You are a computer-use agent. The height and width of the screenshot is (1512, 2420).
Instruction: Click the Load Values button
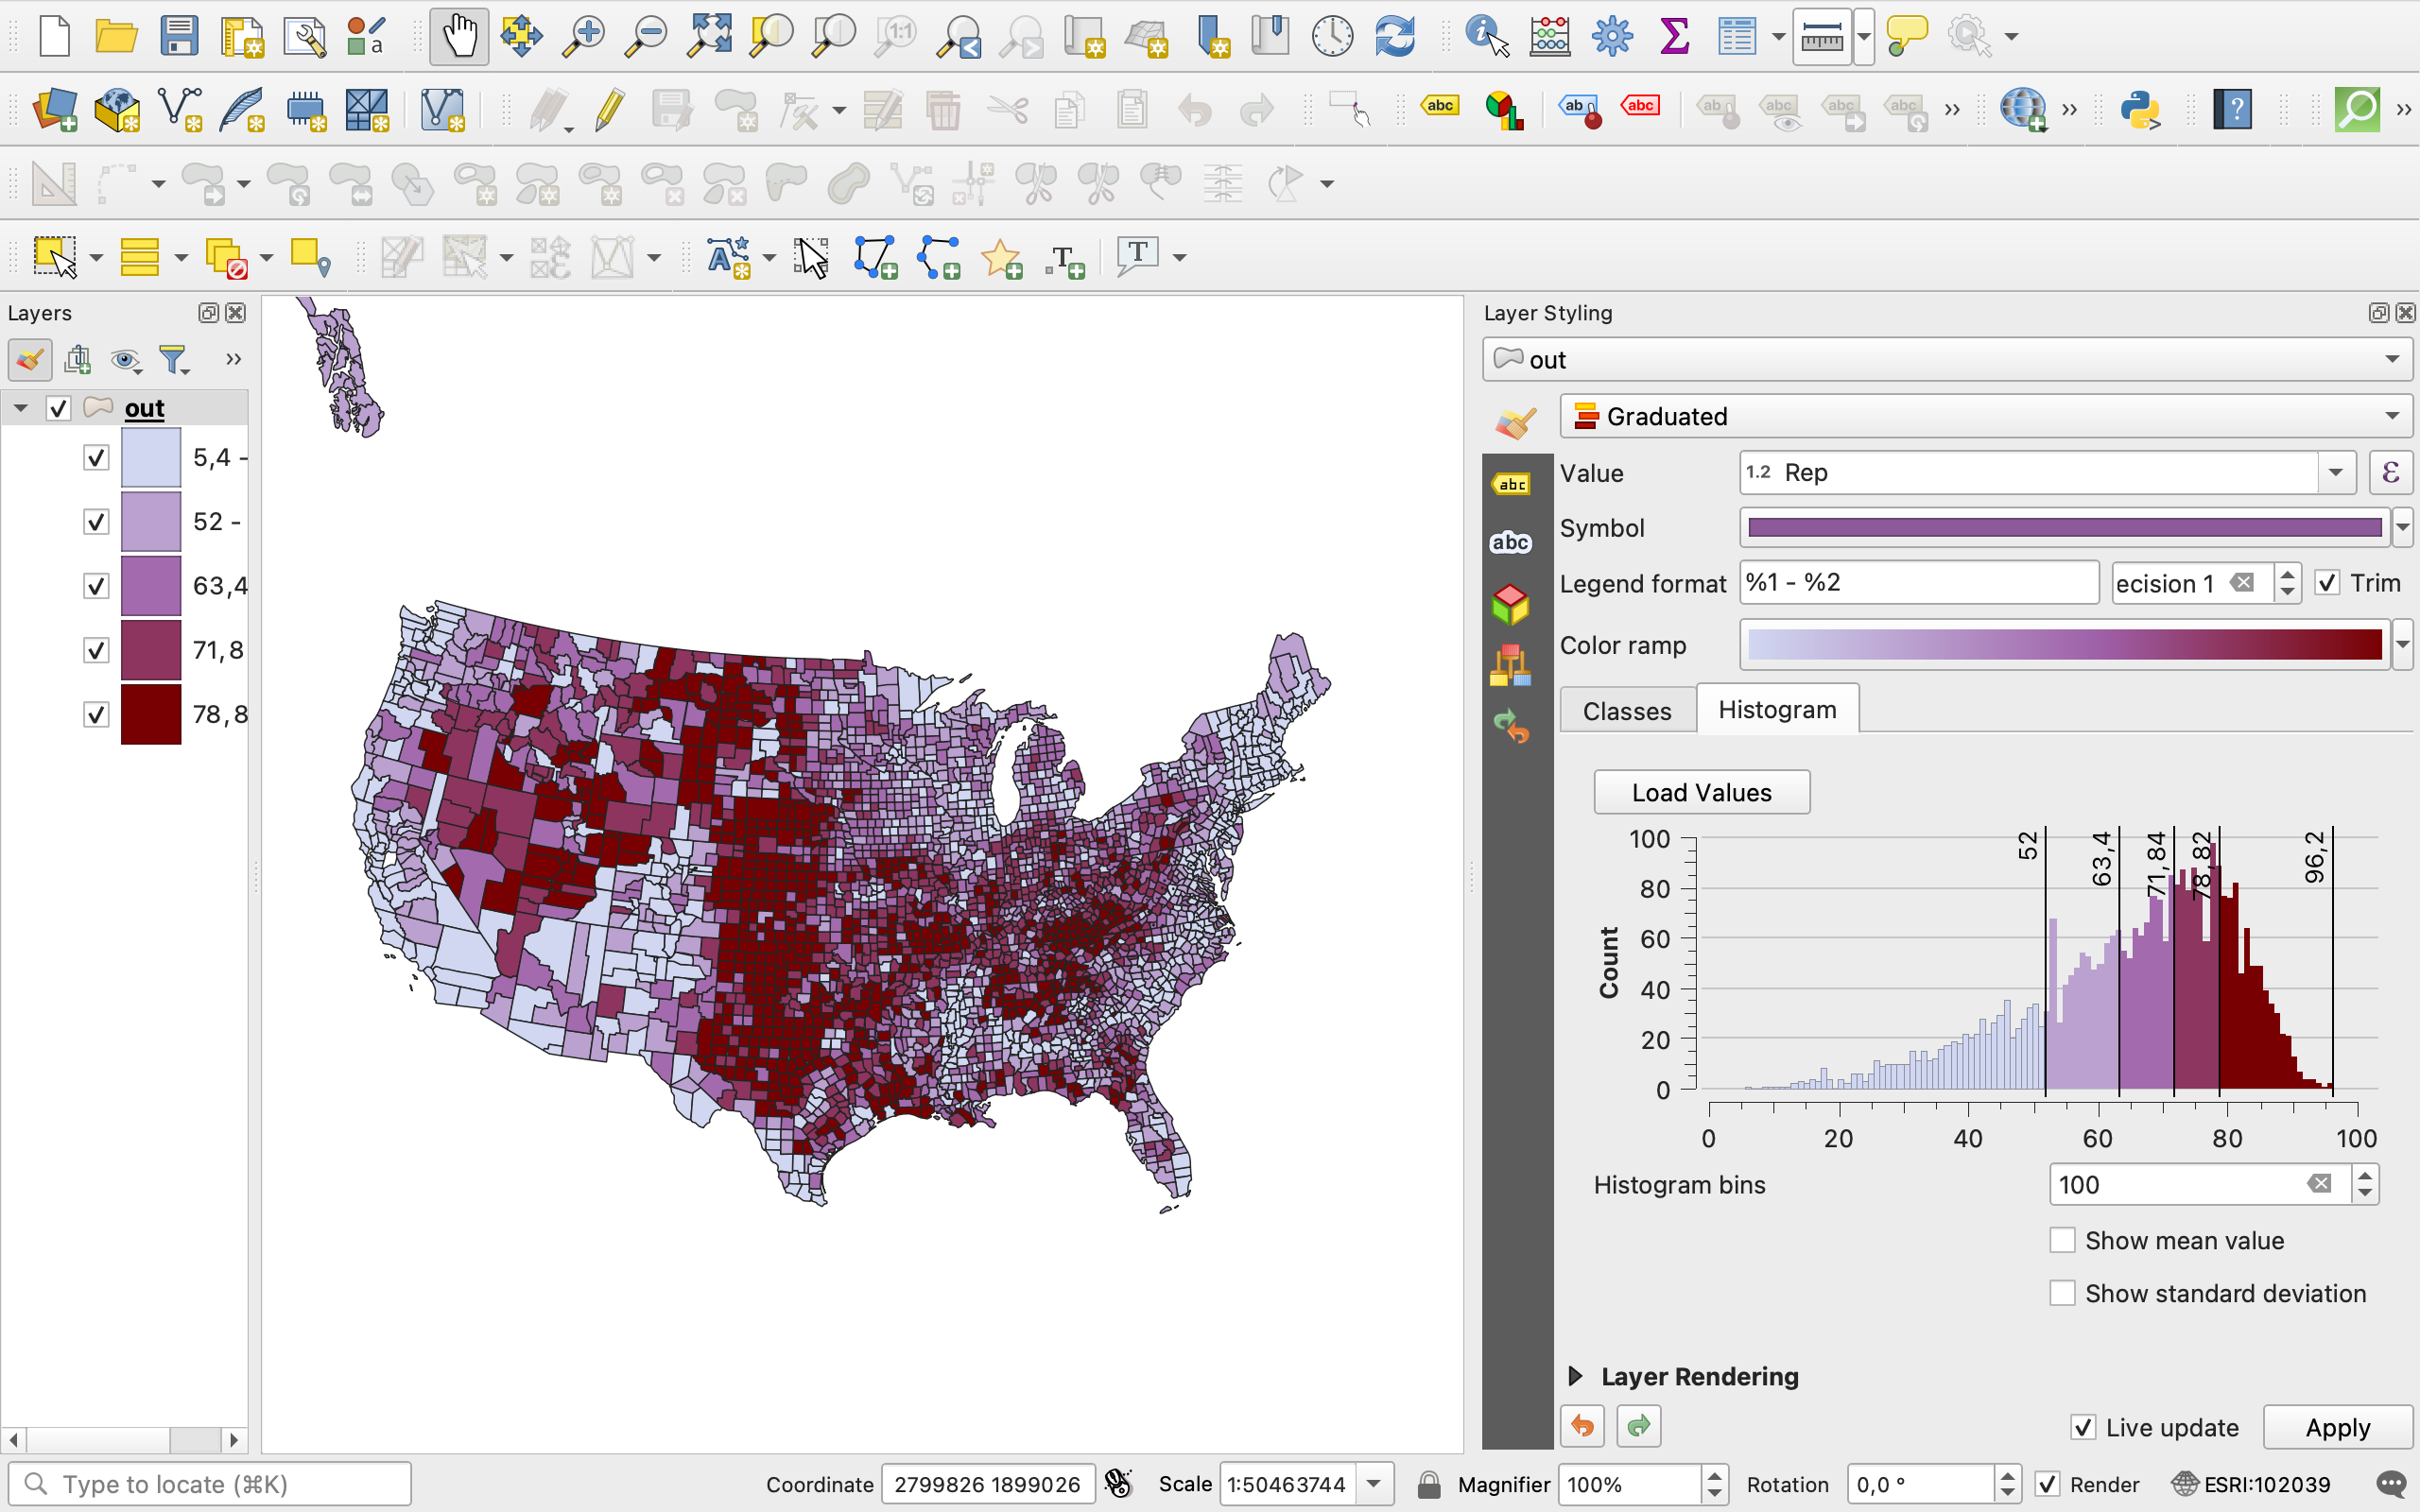tap(1701, 792)
